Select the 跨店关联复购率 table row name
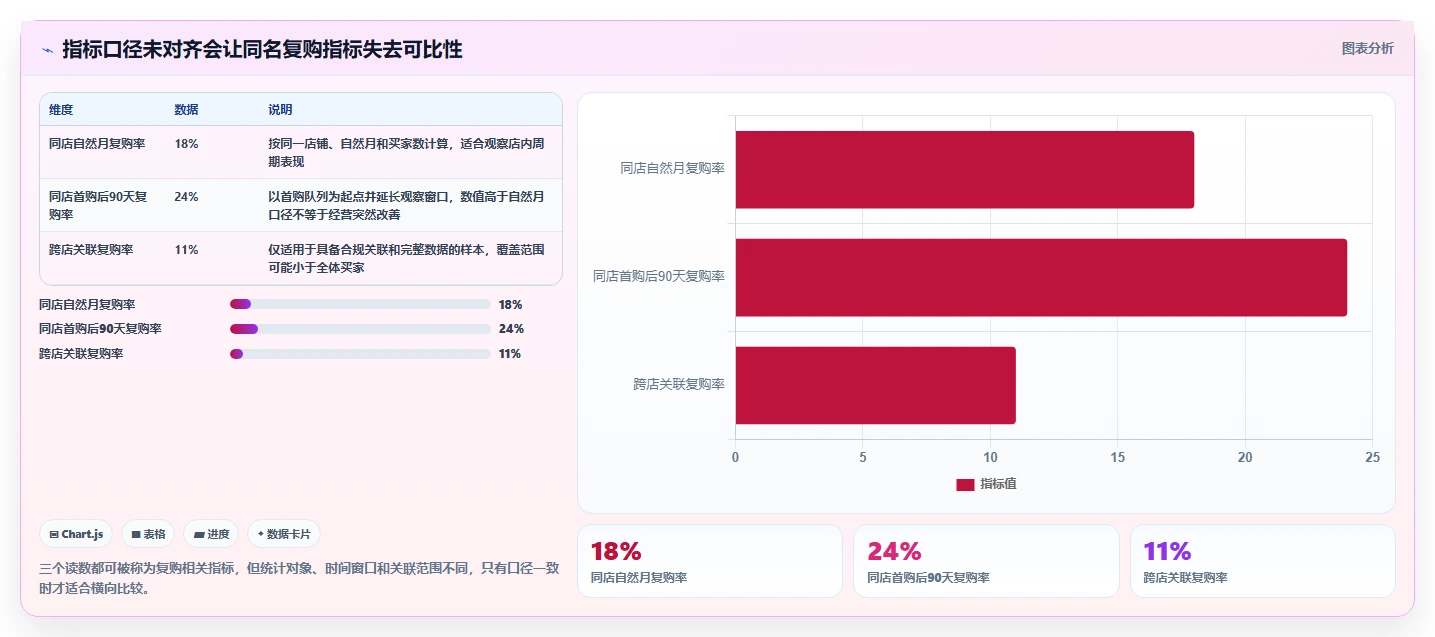The height and width of the screenshot is (637, 1435). (91, 250)
